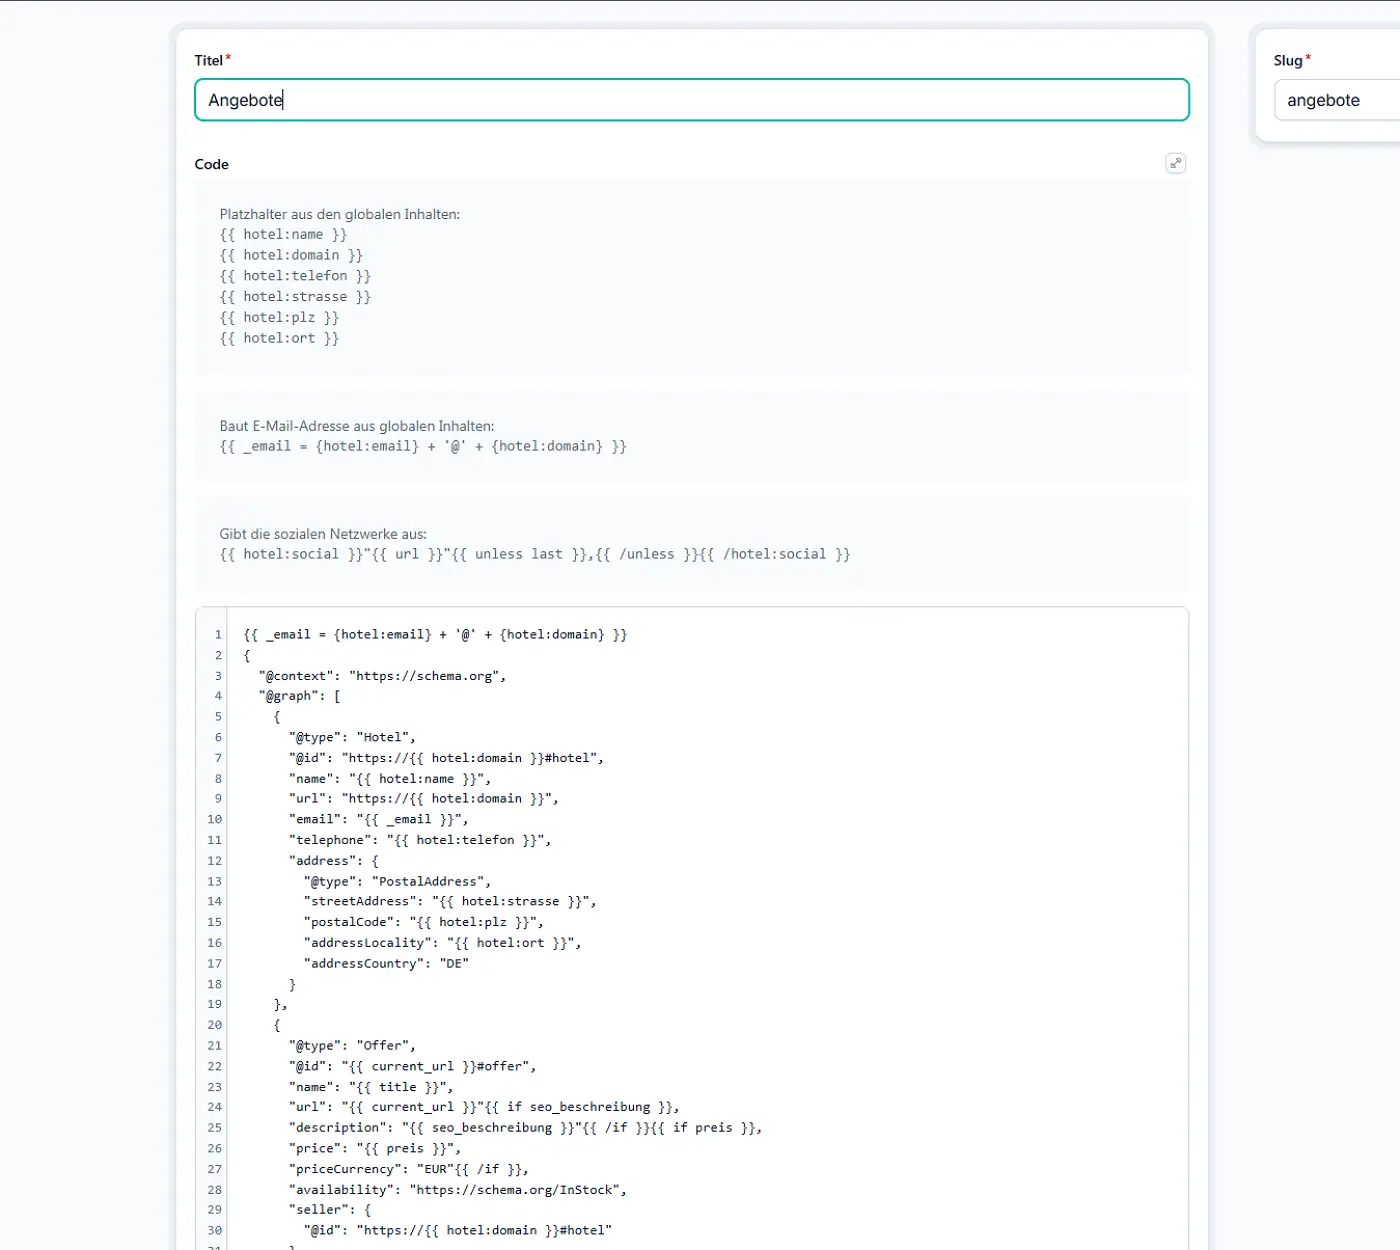Screen dimensions: 1400x1250
Task: Focus the Slug input field
Action: (x=1335, y=100)
